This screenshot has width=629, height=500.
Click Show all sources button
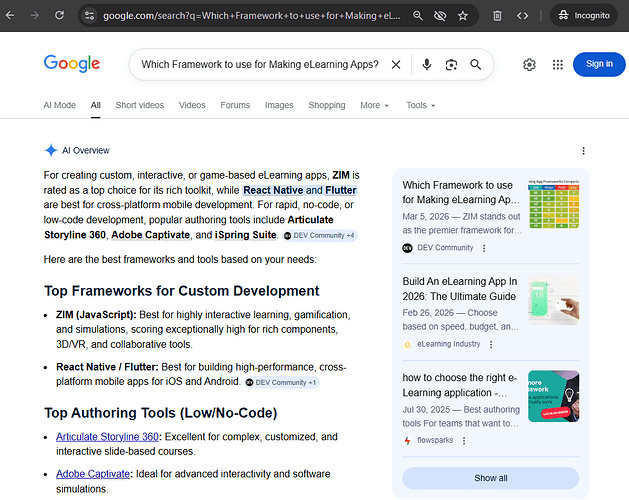tap(490, 478)
